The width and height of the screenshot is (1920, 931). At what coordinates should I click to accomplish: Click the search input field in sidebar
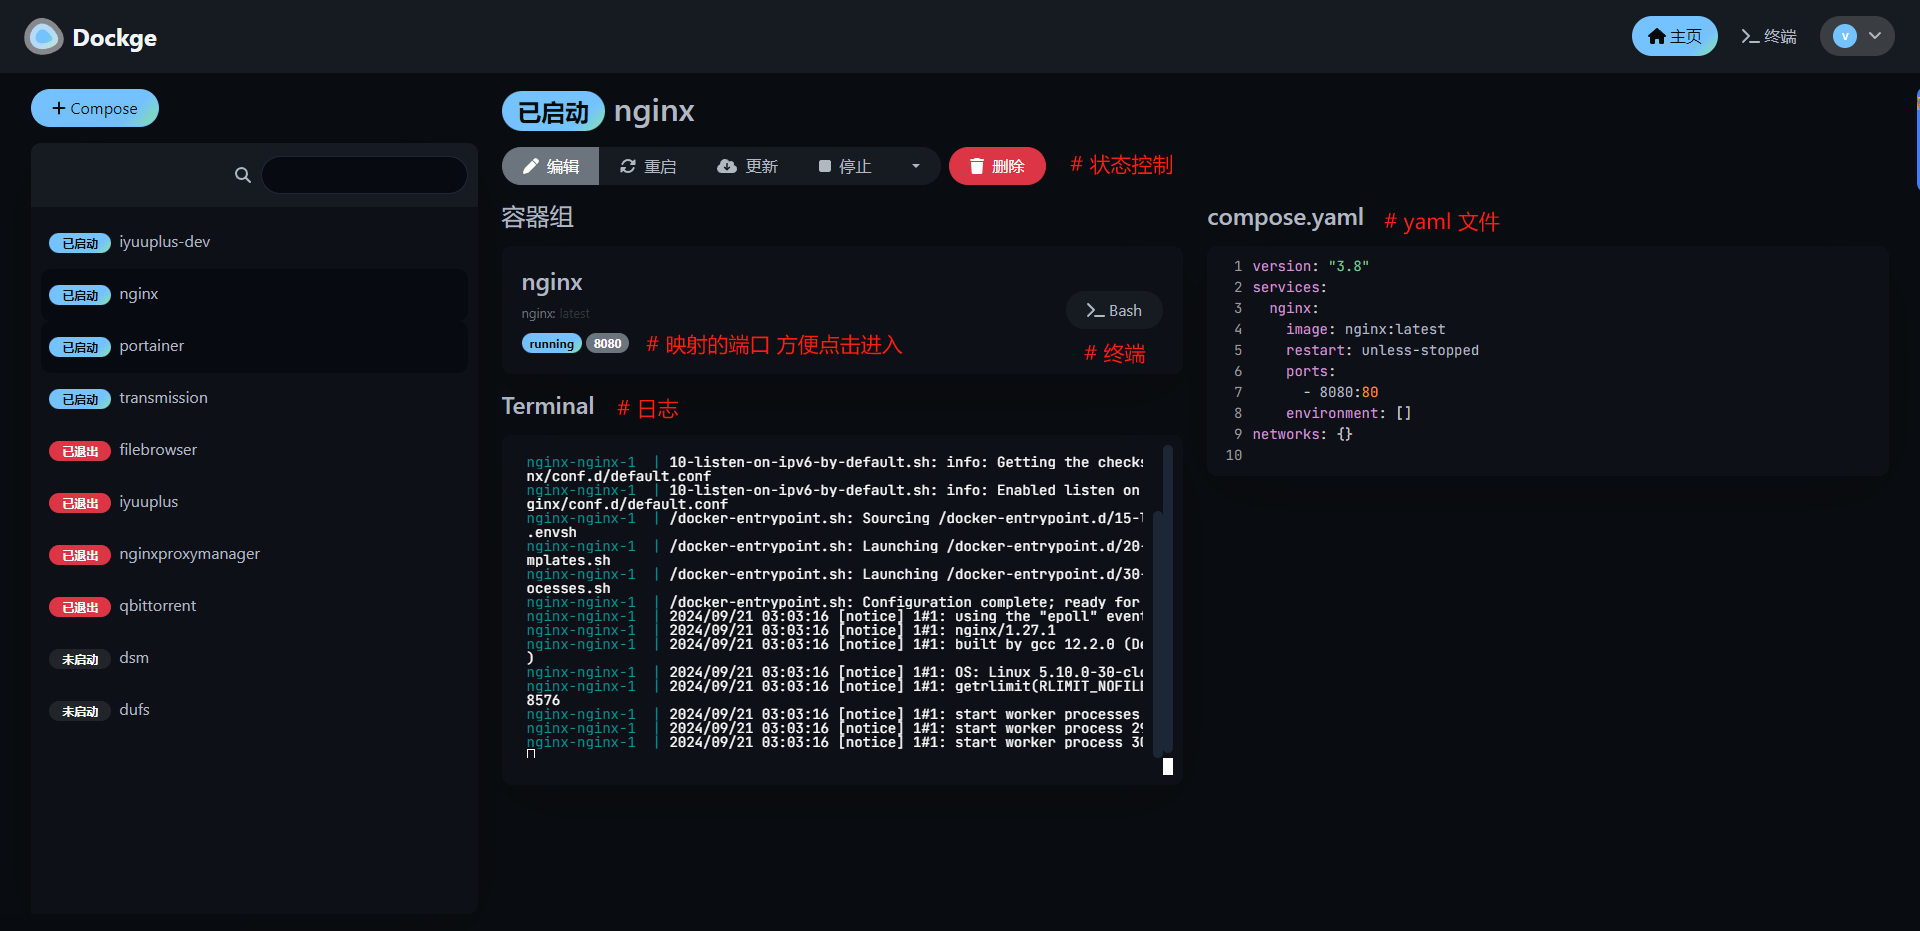point(364,174)
